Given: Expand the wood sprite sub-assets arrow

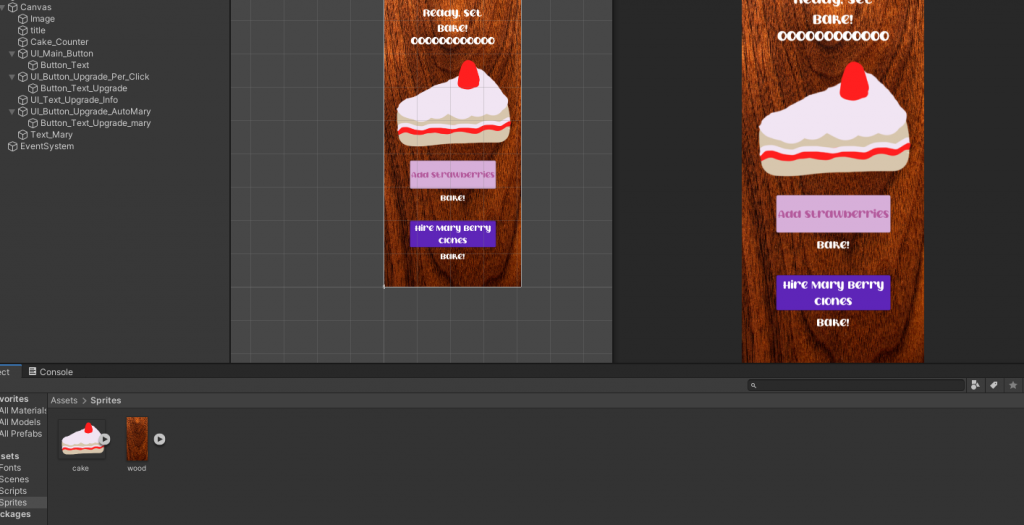Looking at the screenshot, I should (159, 439).
